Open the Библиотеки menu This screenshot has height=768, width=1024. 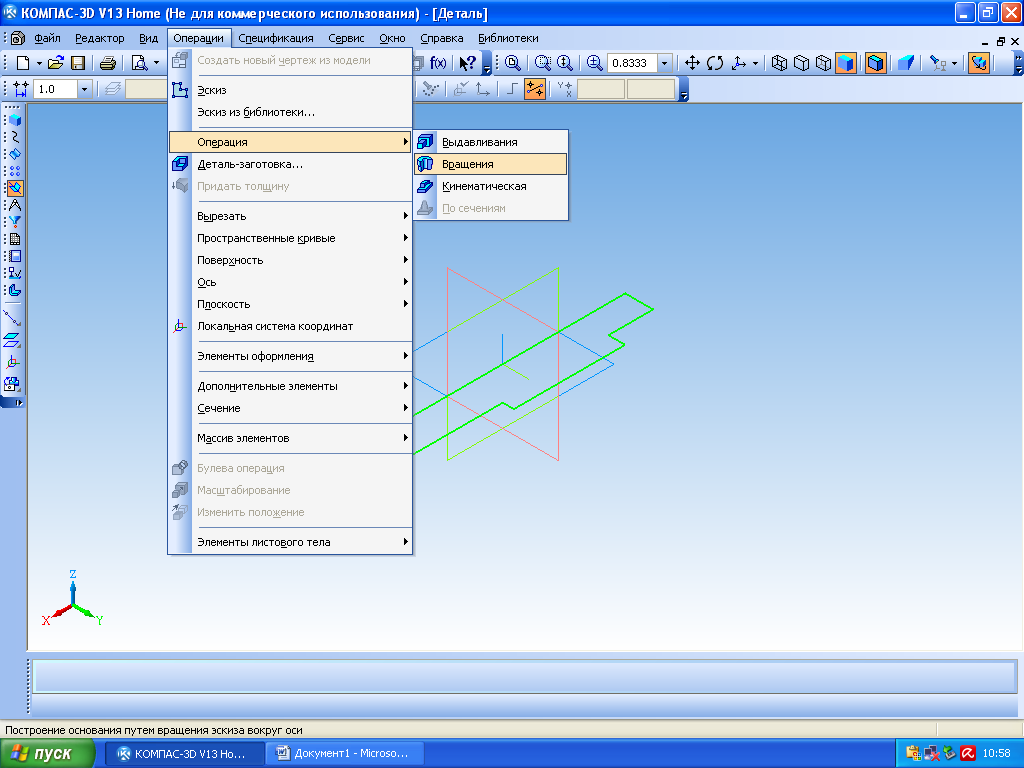[508, 39]
